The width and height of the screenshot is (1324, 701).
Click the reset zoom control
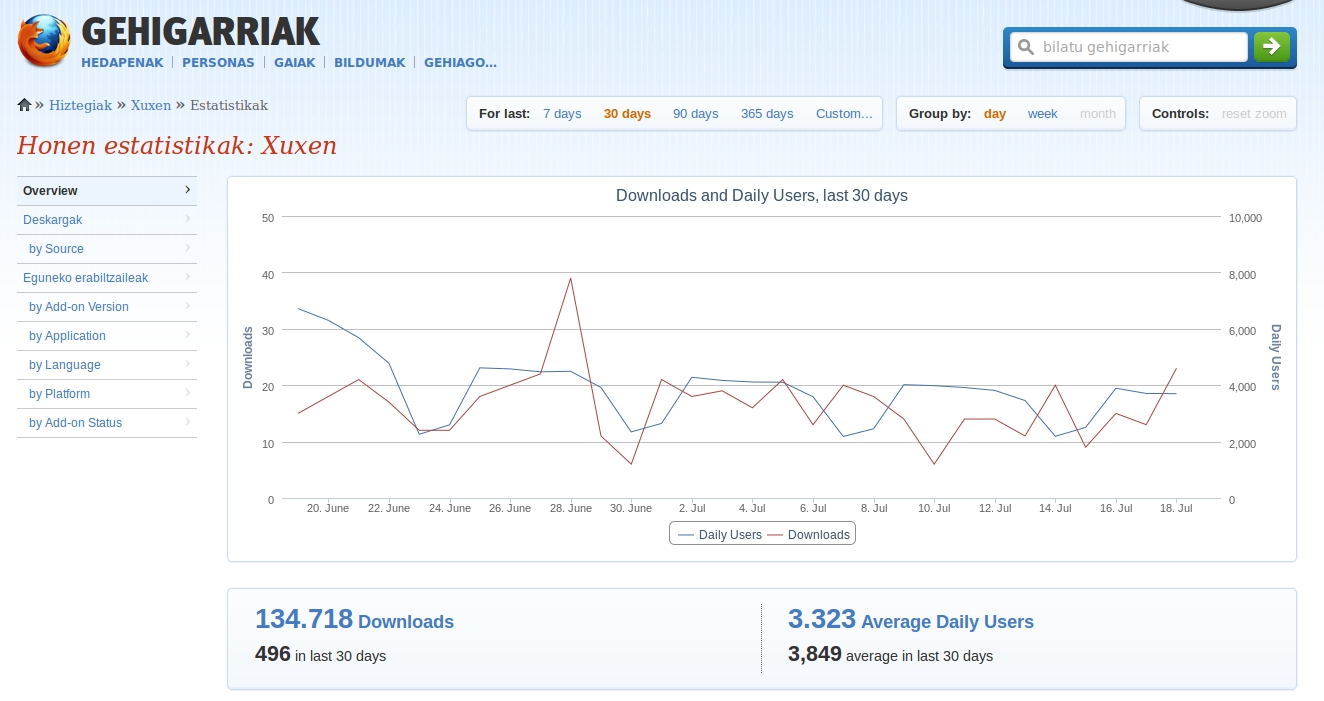click(1253, 114)
